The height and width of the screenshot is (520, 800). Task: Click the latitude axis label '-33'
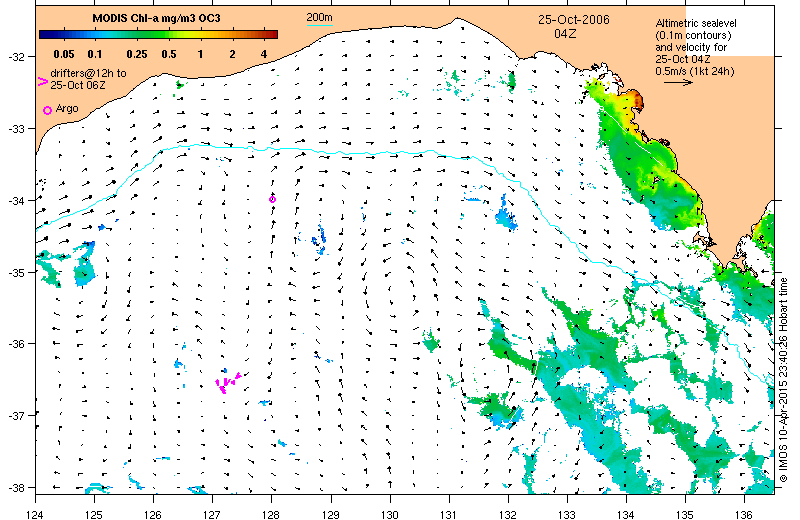point(16,129)
